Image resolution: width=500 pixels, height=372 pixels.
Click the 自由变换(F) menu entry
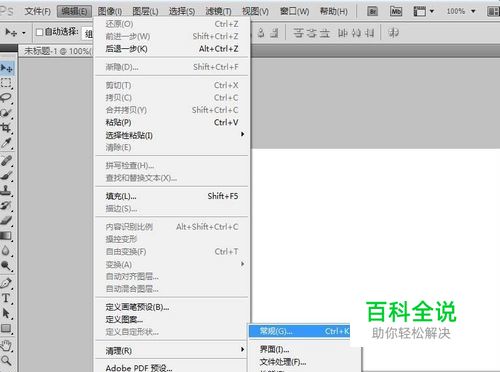tap(172, 251)
